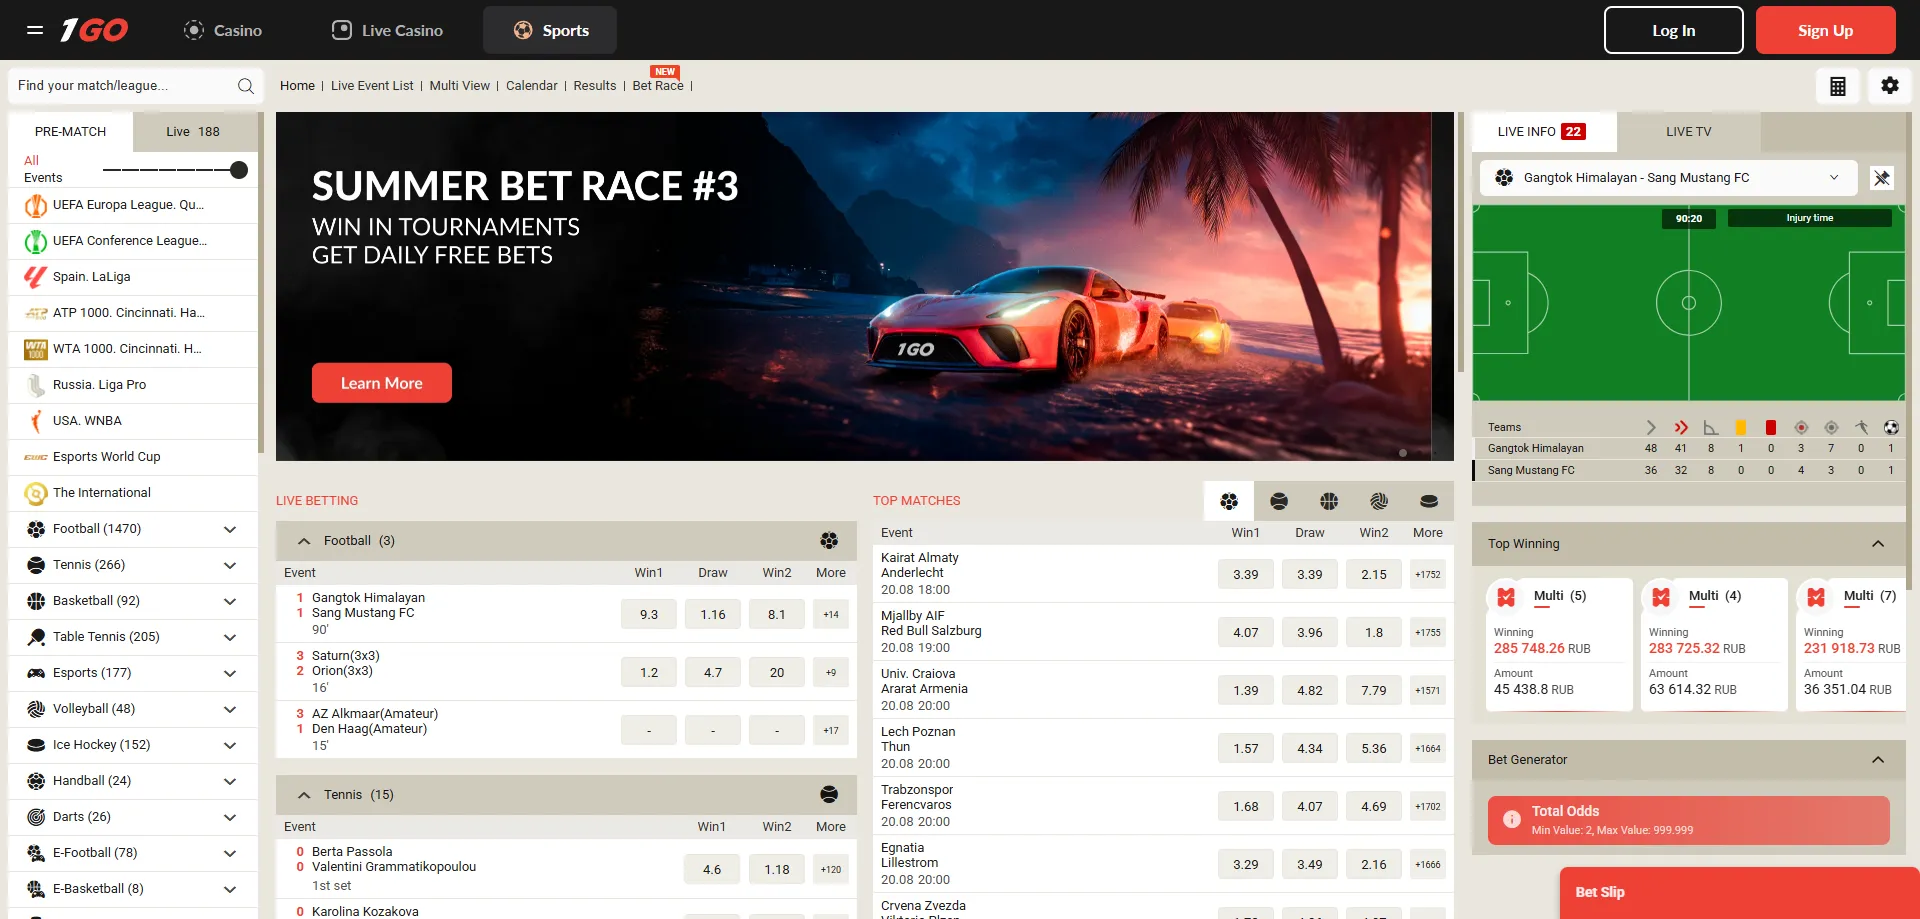This screenshot has height=919, width=1920.
Task: Open UEFA Europa League from sidebar
Action: click(x=133, y=205)
